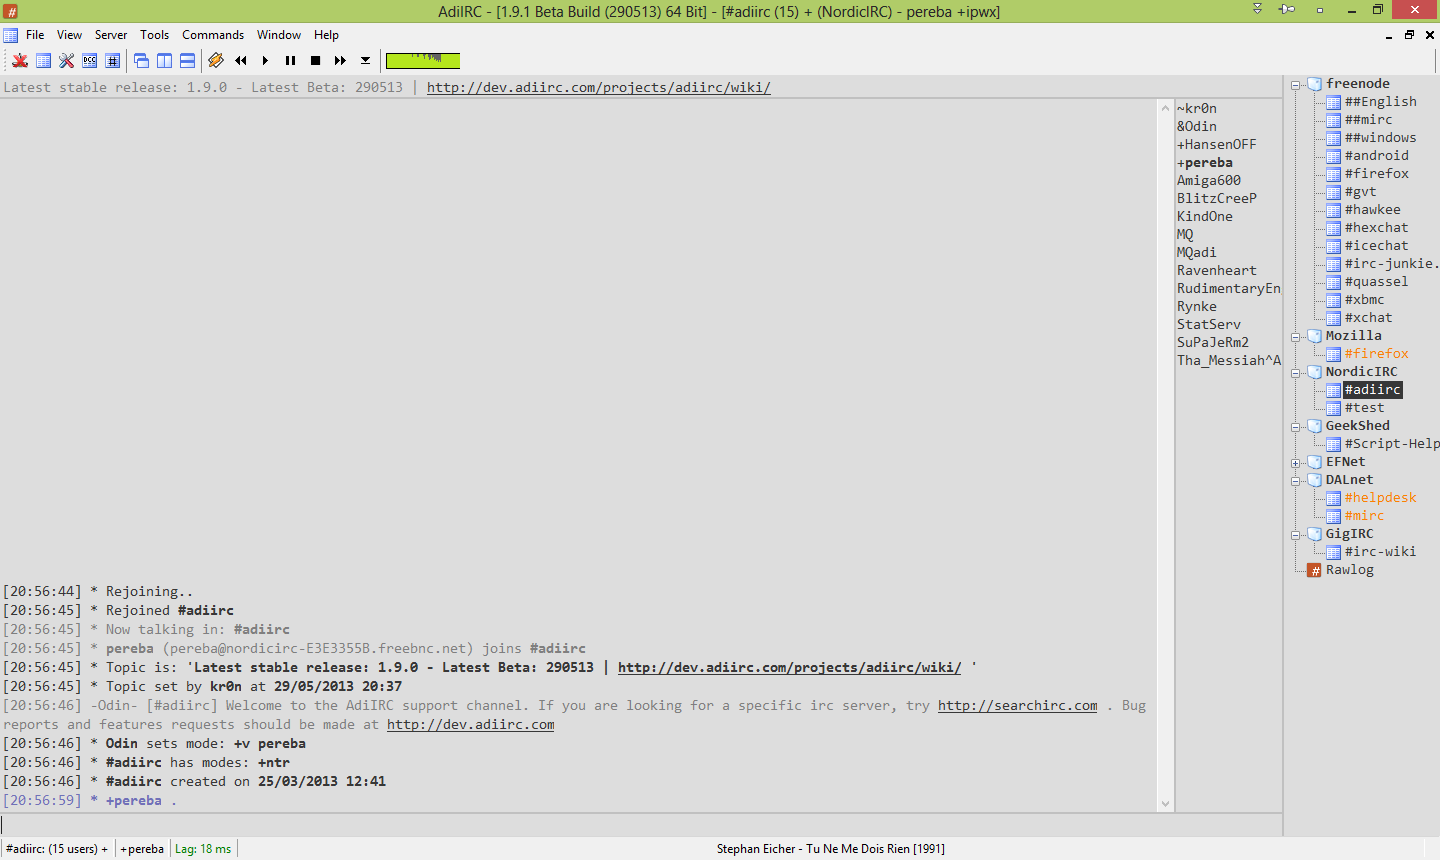1440x860 pixels.
Task: Select user Ravenheart in nick list
Action: (x=1217, y=270)
